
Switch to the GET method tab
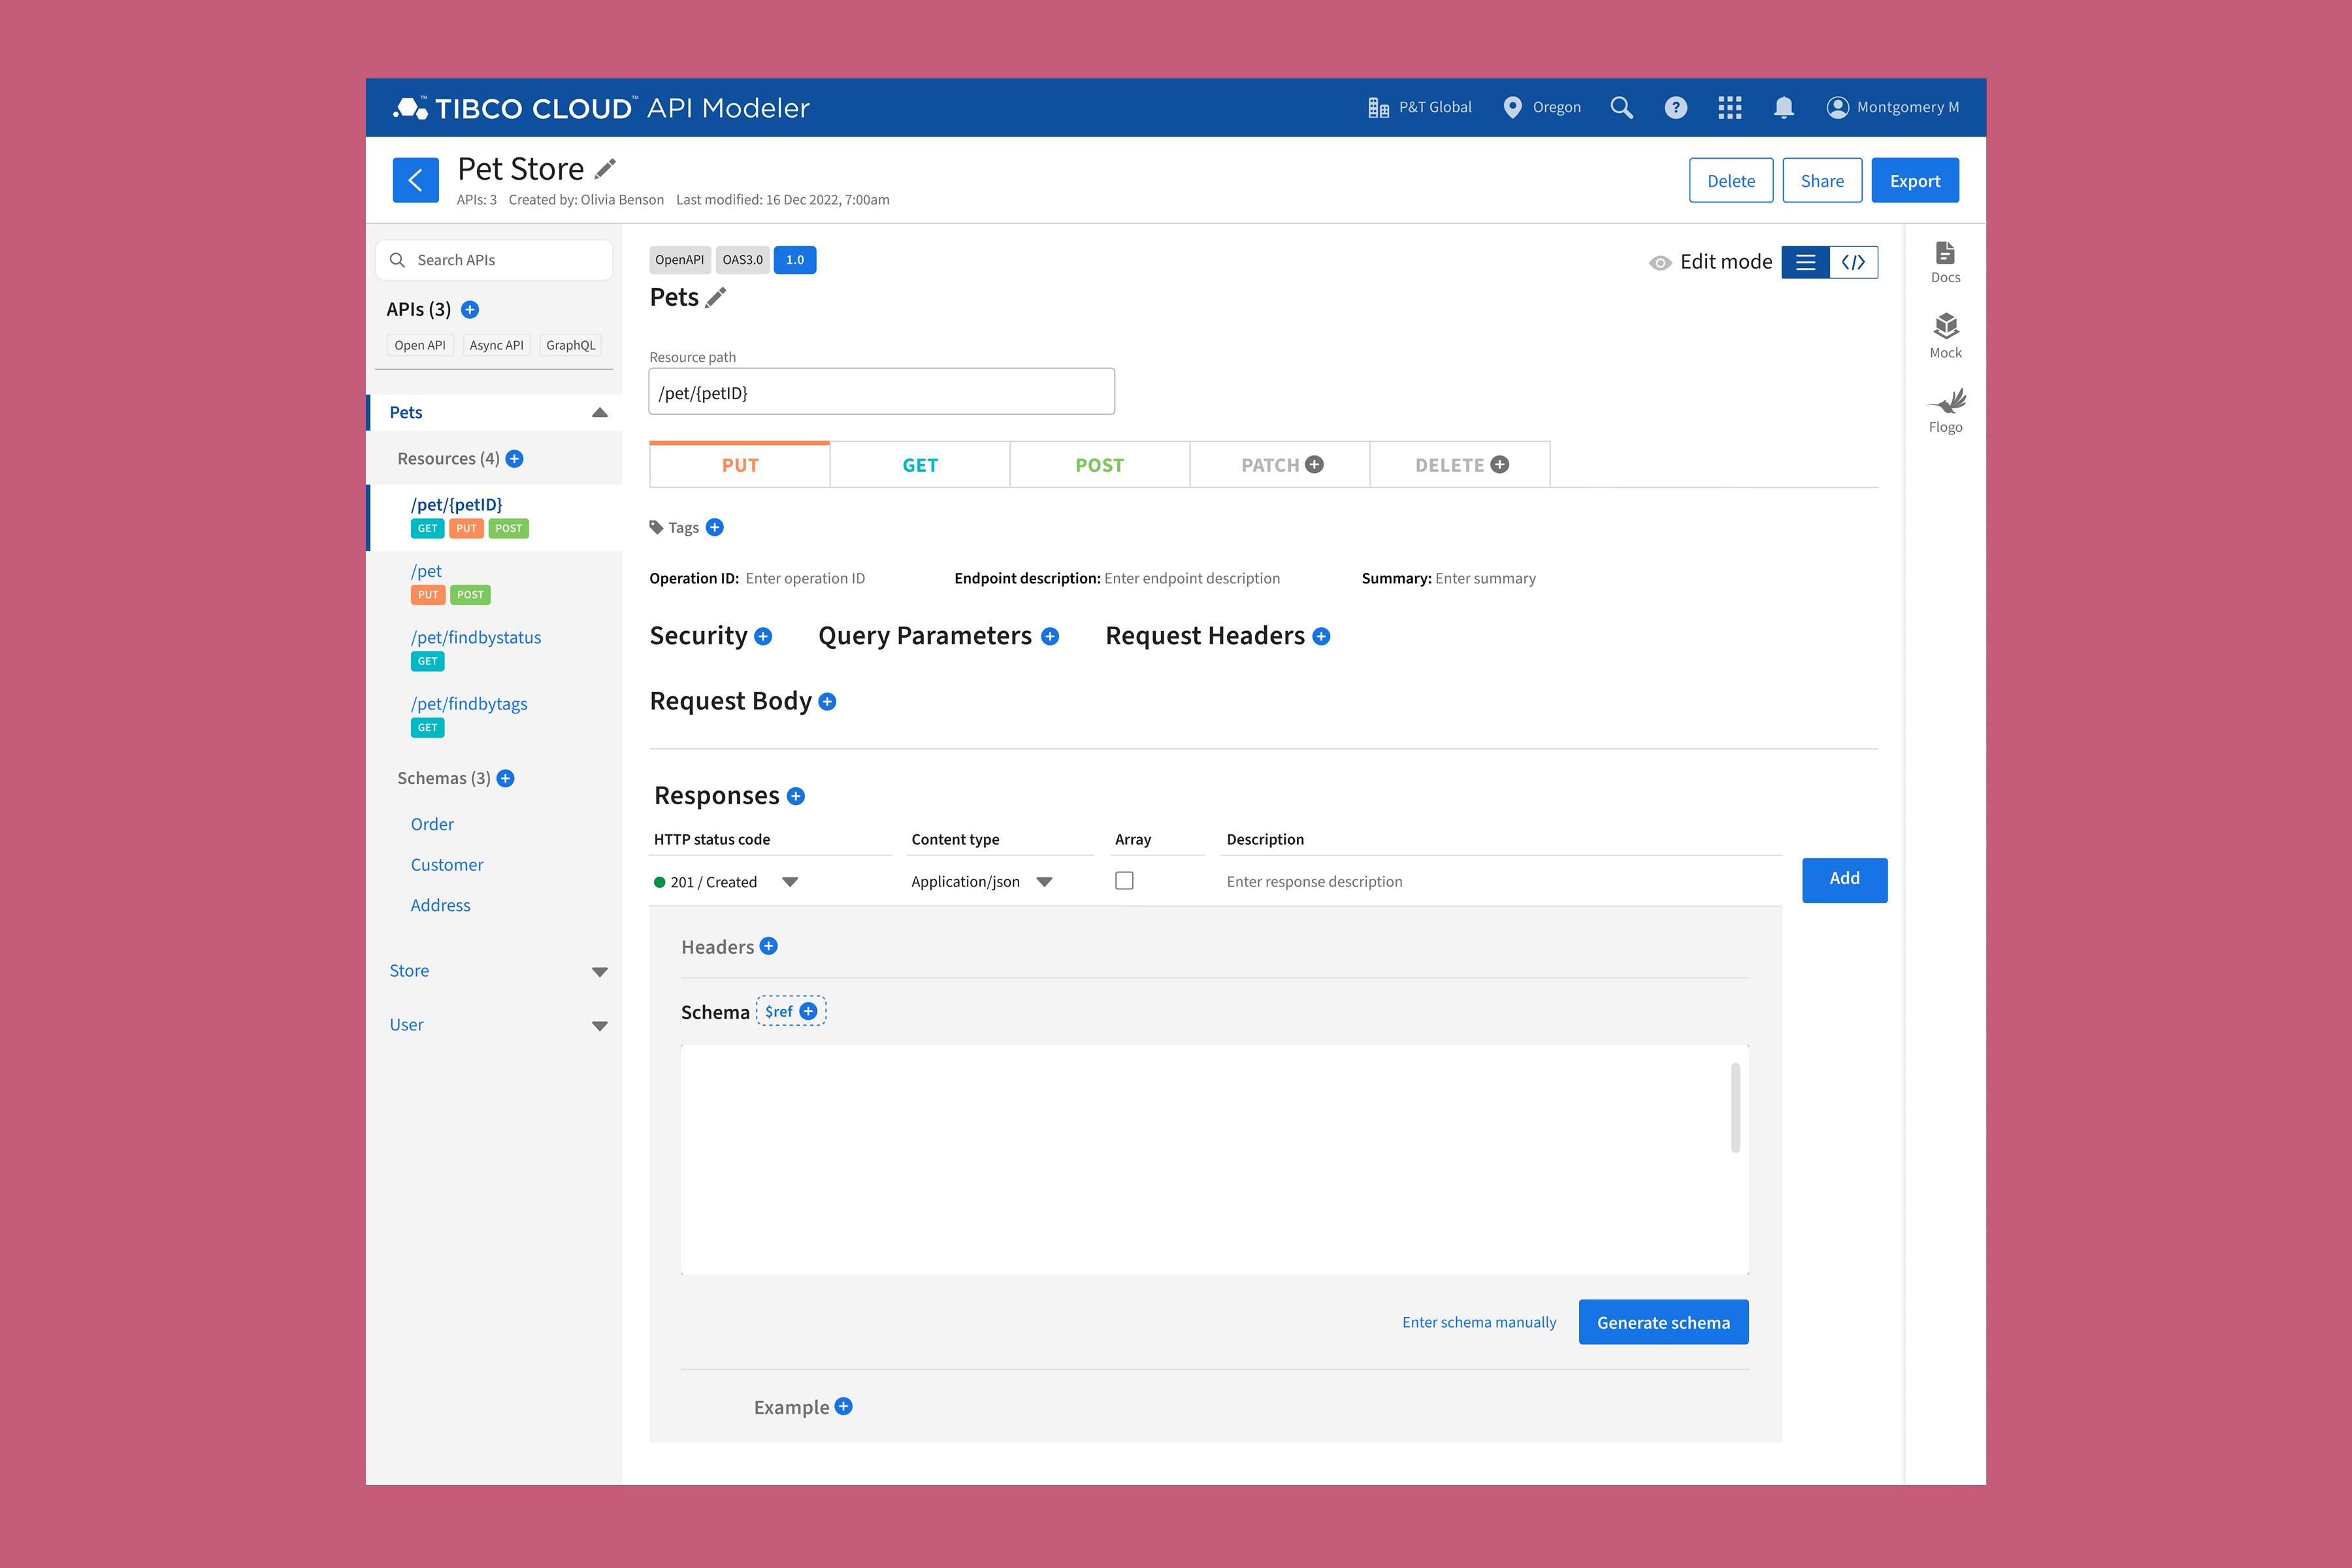coord(919,464)
